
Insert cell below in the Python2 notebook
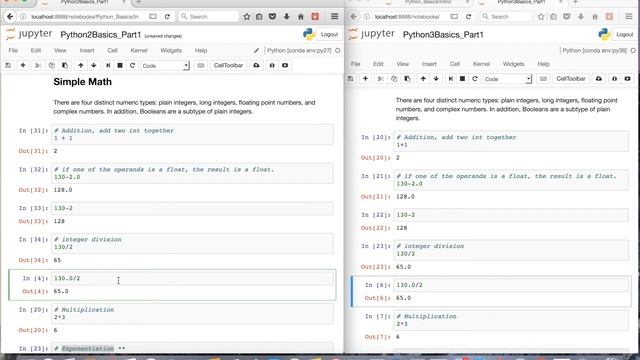[x=23, y=65]
